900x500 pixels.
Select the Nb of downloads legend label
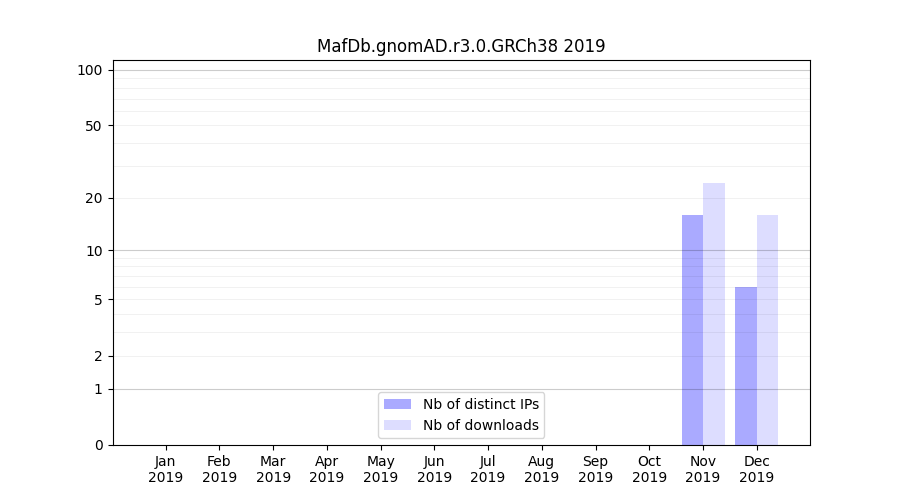coord(481,425)
